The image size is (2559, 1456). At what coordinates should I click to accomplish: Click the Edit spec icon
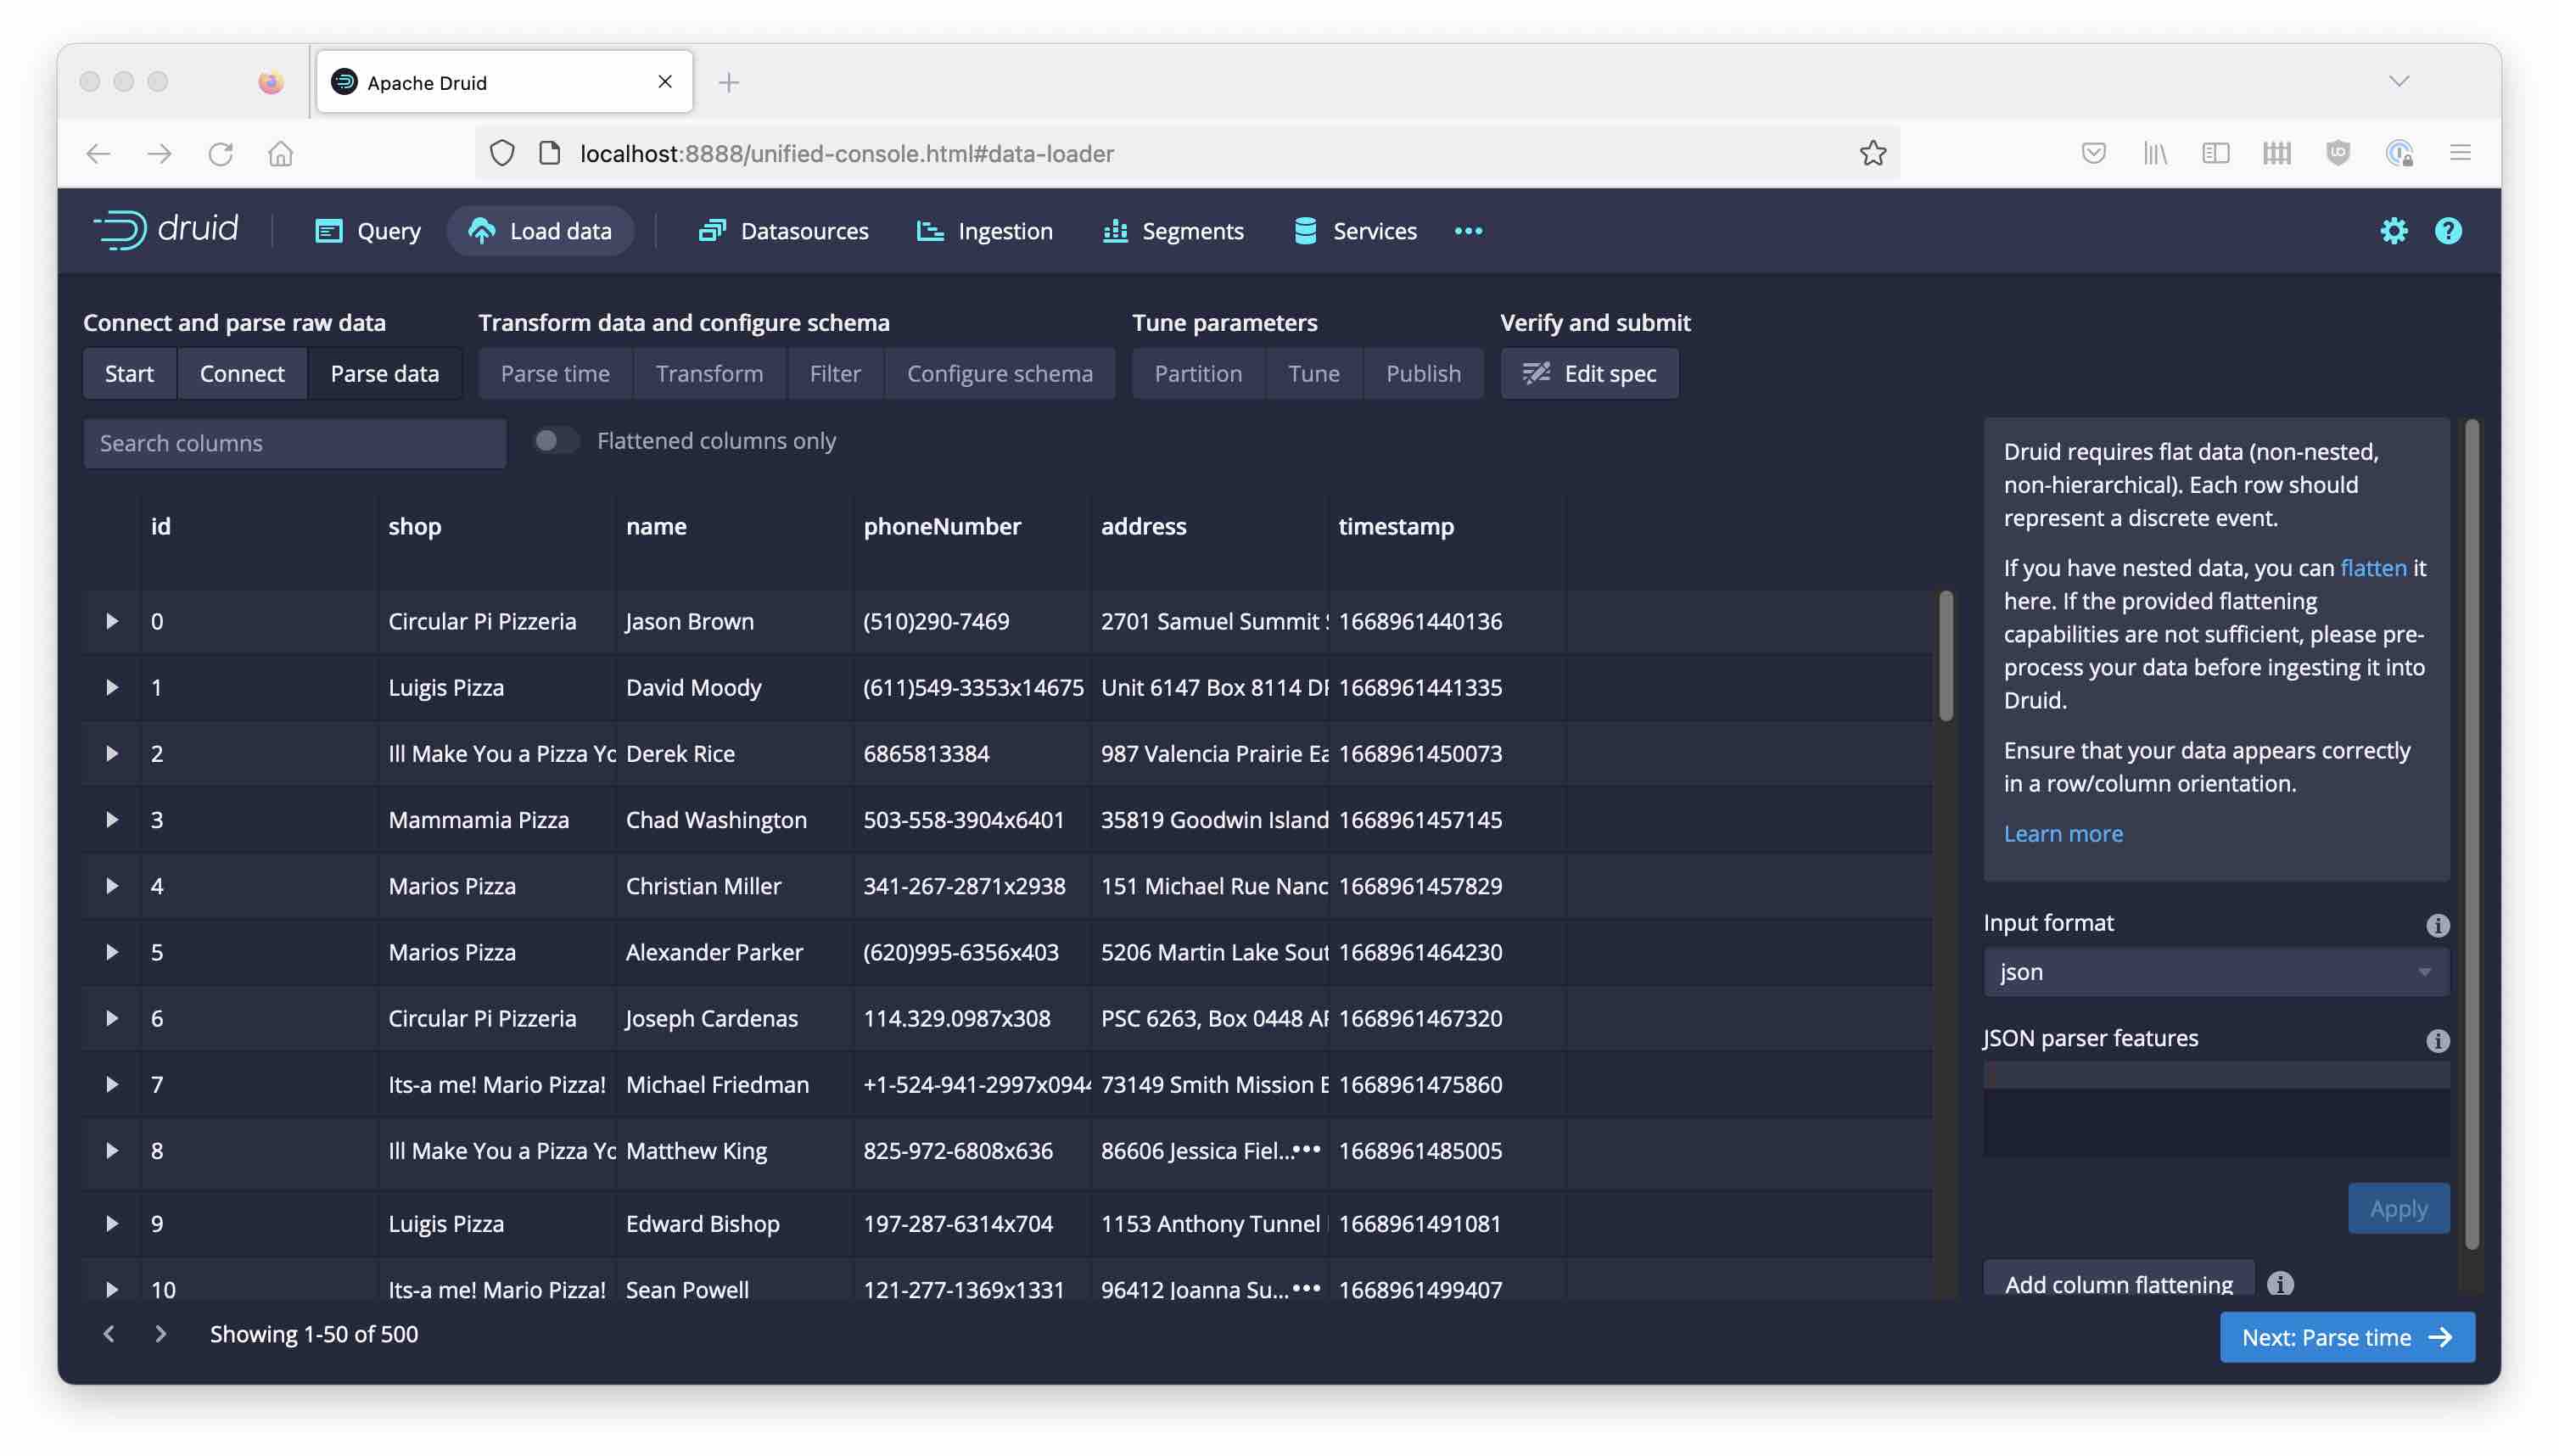(1535, 373)
